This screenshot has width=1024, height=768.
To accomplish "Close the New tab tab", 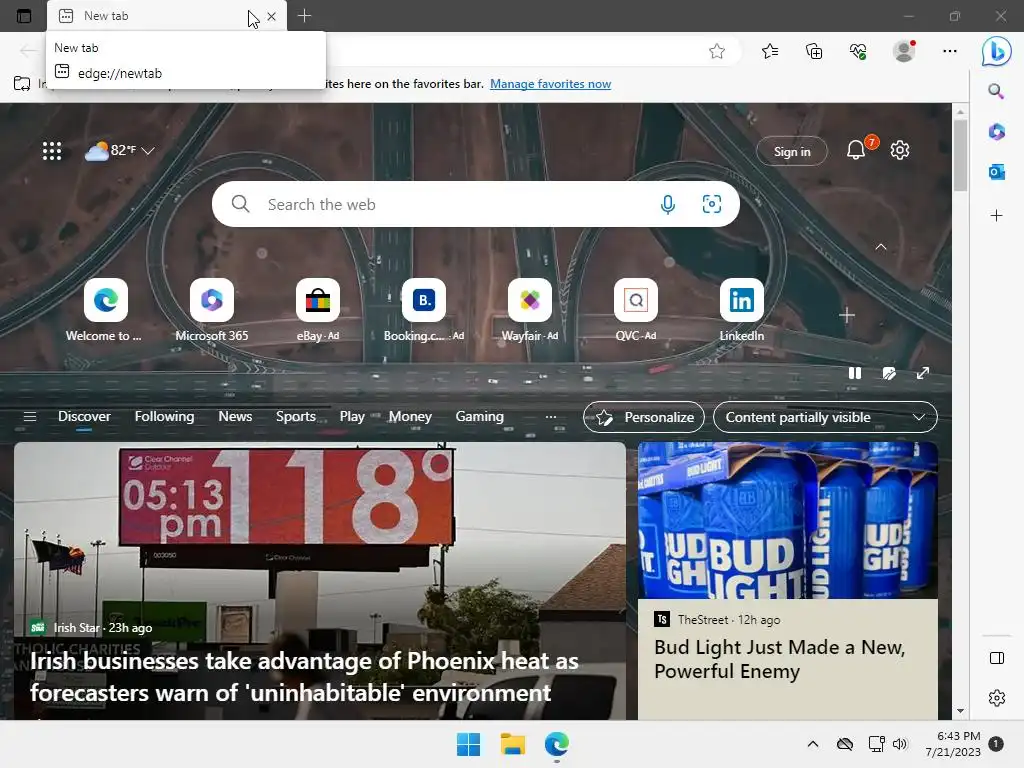I will pyautogui.click(x=272, y=16).
